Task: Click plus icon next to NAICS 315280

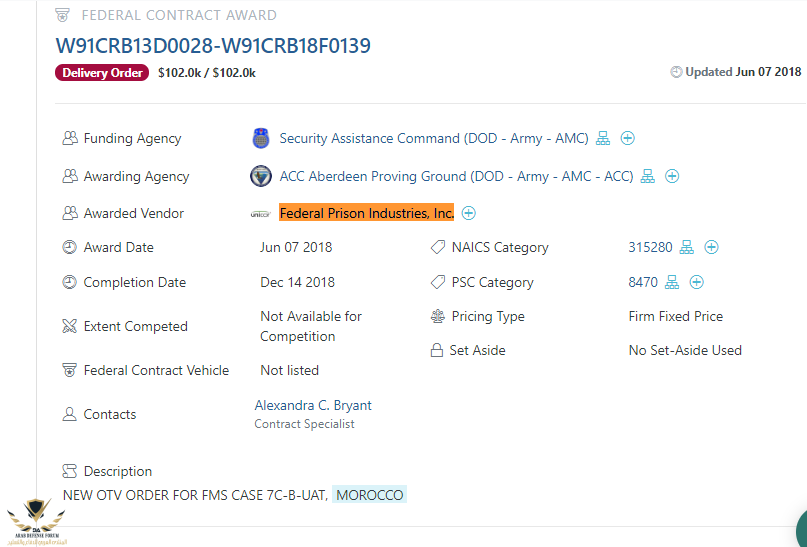Action: pyautogui.click(x=711, y=247)
